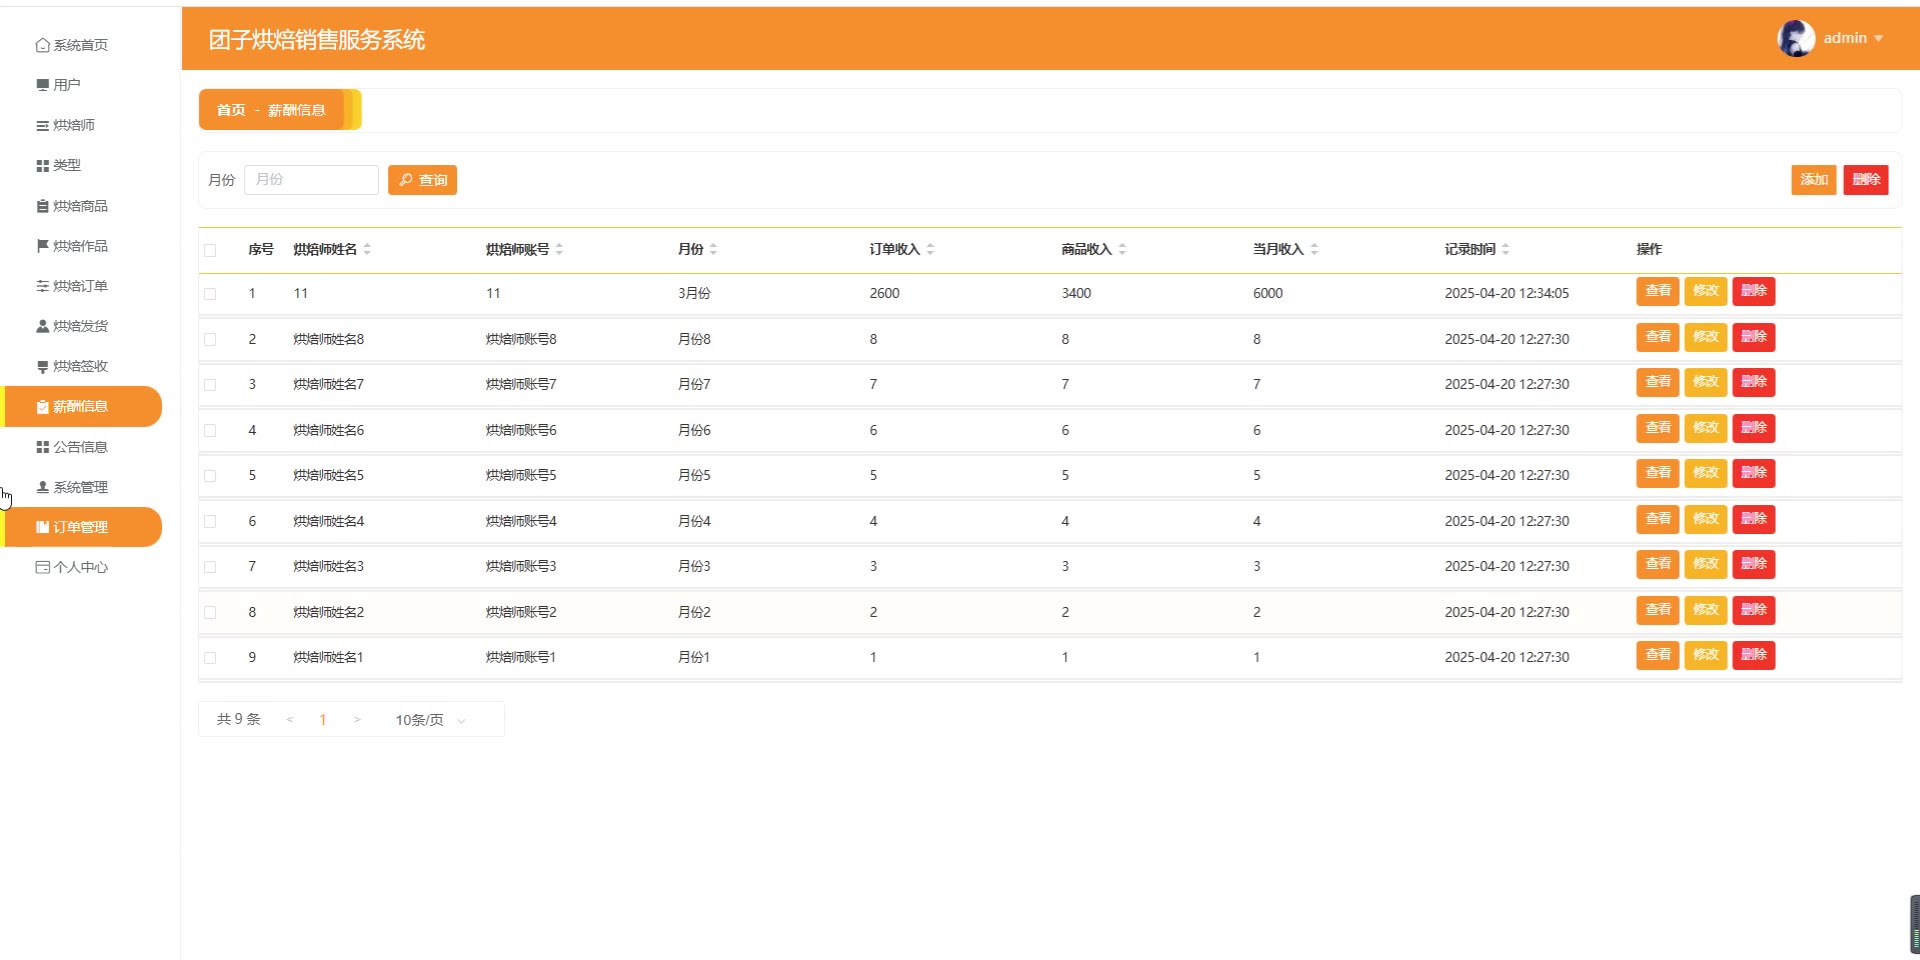The width and height of the screenshot is (1920, 960).
Task: Sort by 订单收入 column
Action: (930, 249)
